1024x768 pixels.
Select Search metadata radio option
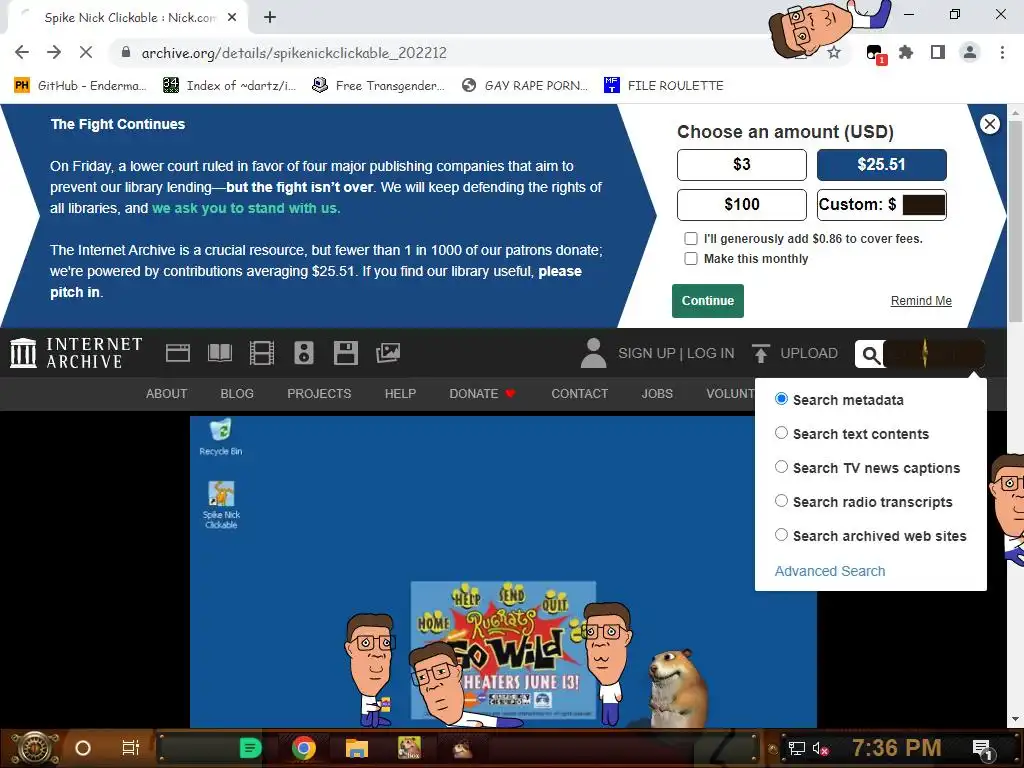781,399
